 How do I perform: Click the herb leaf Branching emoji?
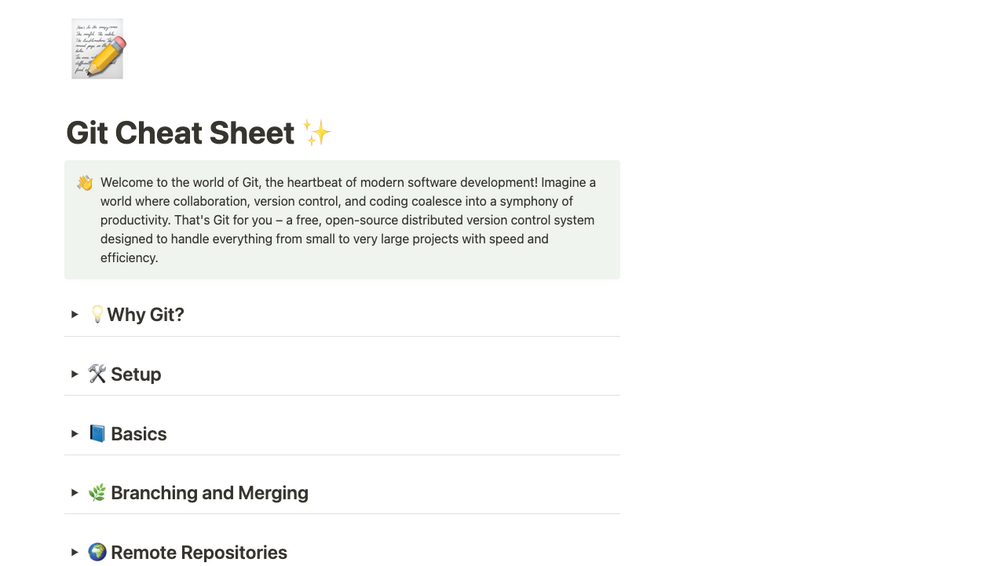(x=97, y=493)
